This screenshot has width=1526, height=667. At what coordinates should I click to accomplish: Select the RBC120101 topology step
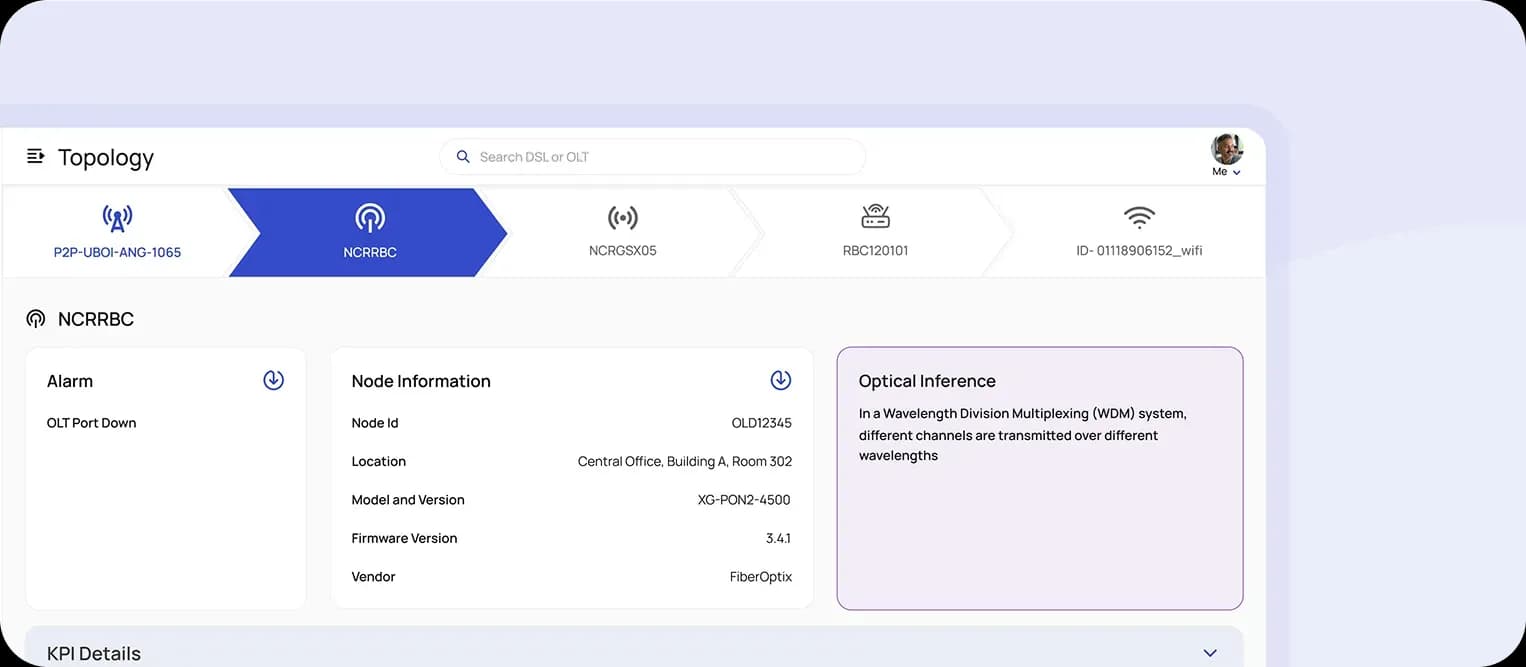point(875,232)
